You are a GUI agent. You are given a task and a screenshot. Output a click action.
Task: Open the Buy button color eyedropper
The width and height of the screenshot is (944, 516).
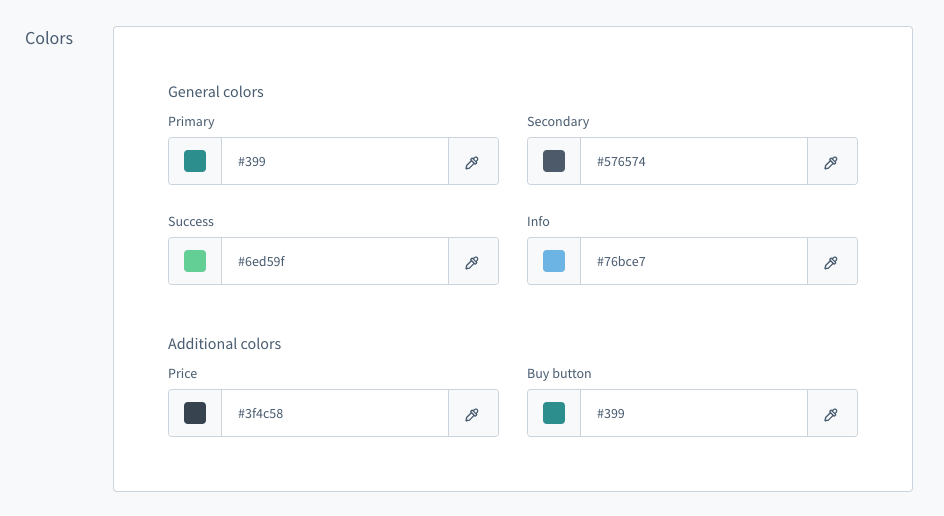831,414
